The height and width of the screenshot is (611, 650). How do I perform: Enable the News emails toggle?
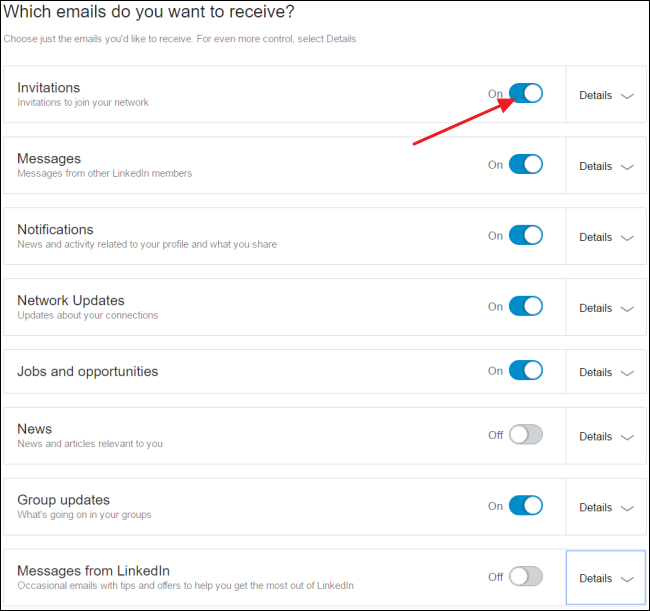point(526,436)
